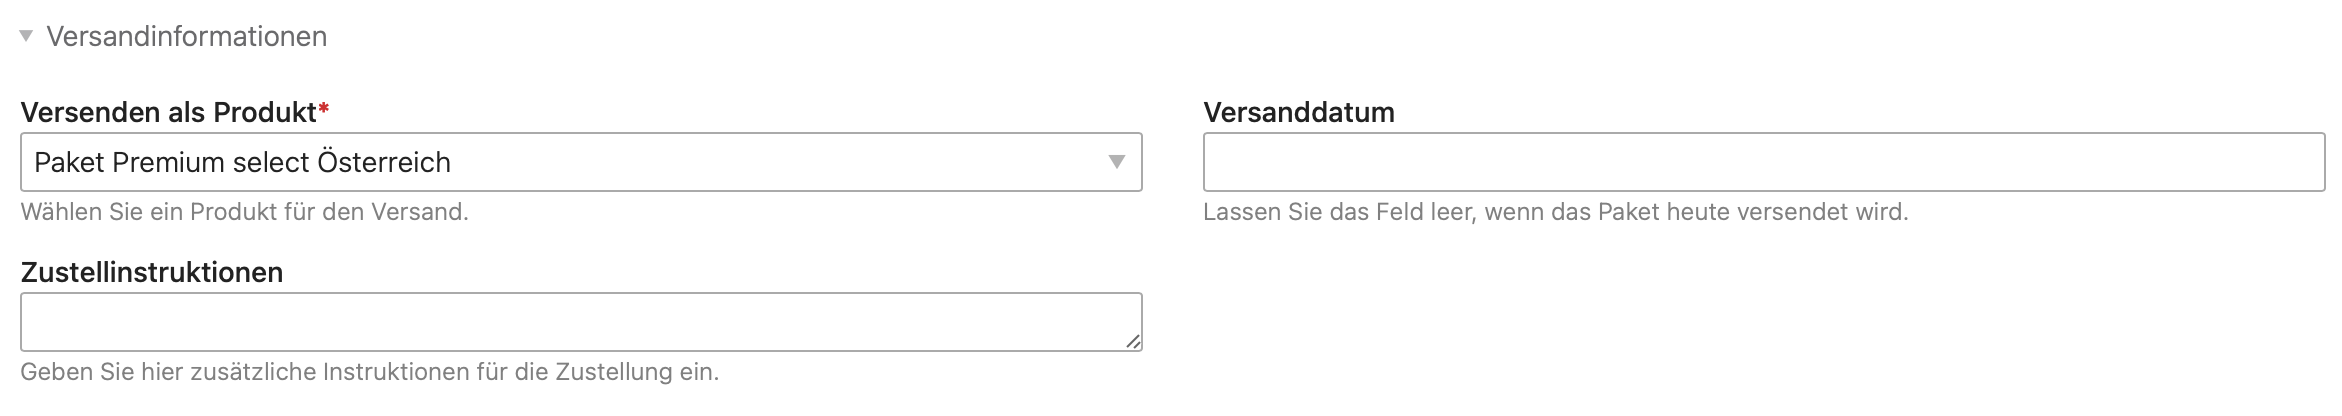The image size is (2342, 416).
Task: Click the Zustellinstruktionen textarea resize handle
Action: (x=1132, y=341)
